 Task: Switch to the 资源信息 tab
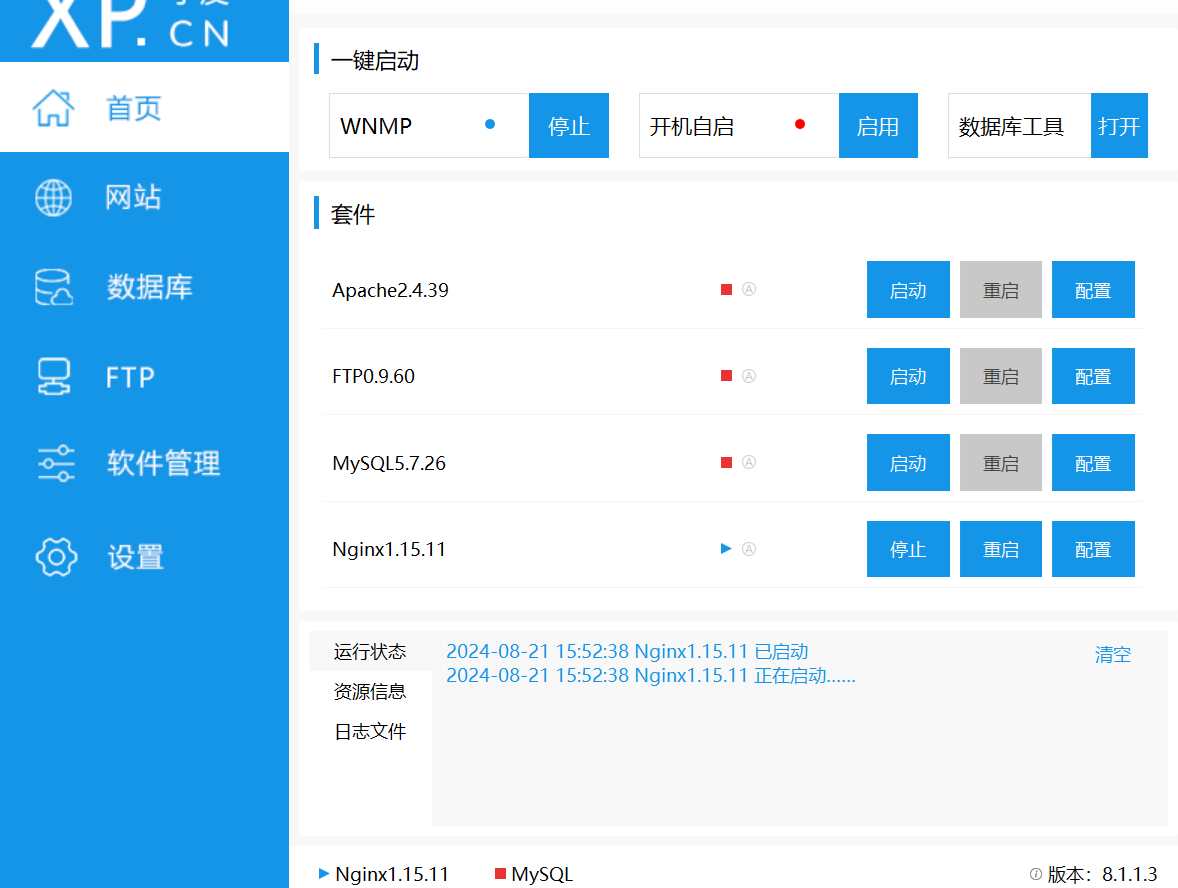tap(370, 691)
